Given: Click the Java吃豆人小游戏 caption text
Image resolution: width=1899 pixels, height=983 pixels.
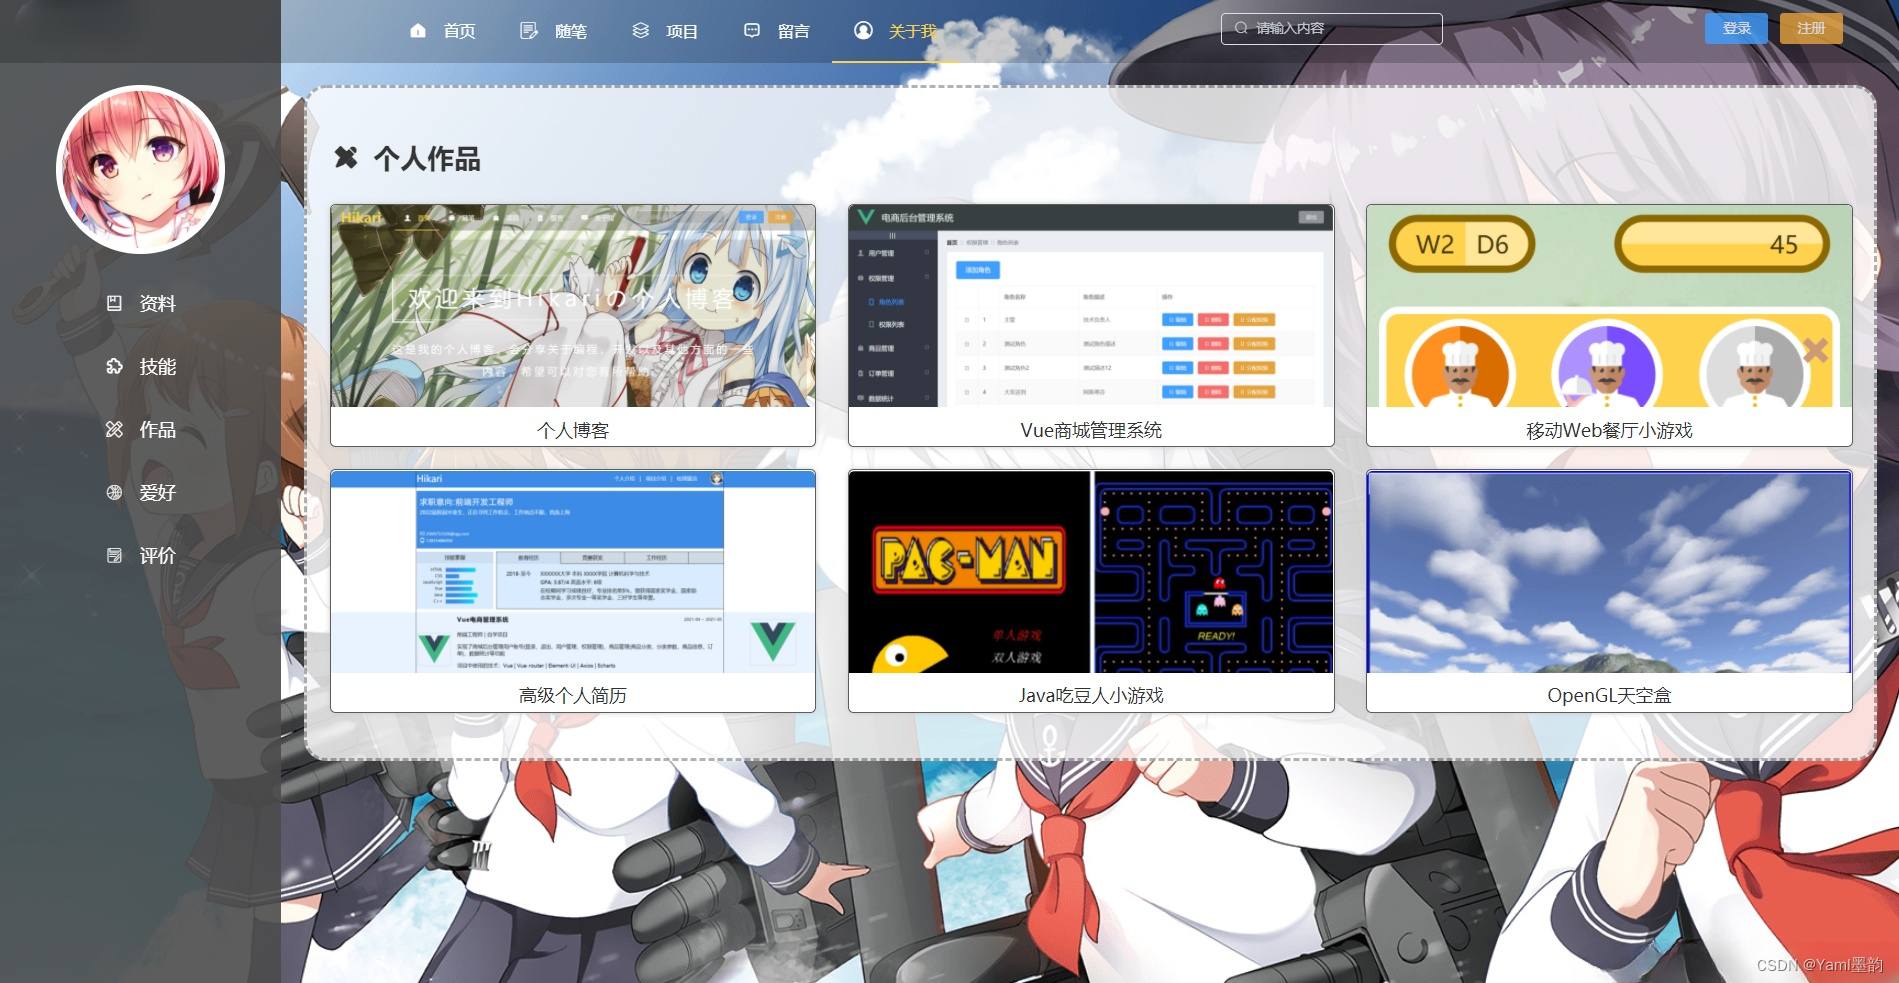Looking at the screenshot, I should point(1091,695).
